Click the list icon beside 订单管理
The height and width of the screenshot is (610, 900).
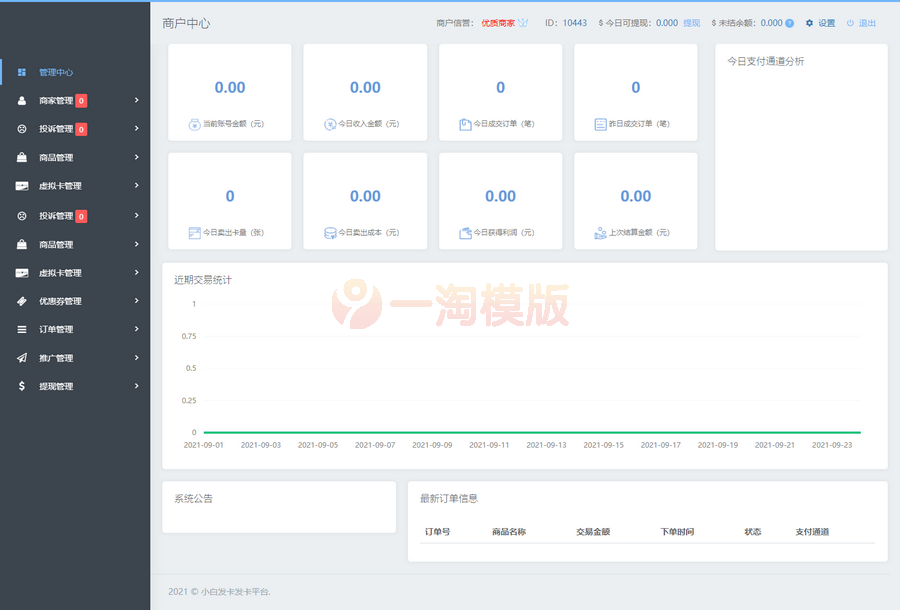tap(22, 329)
